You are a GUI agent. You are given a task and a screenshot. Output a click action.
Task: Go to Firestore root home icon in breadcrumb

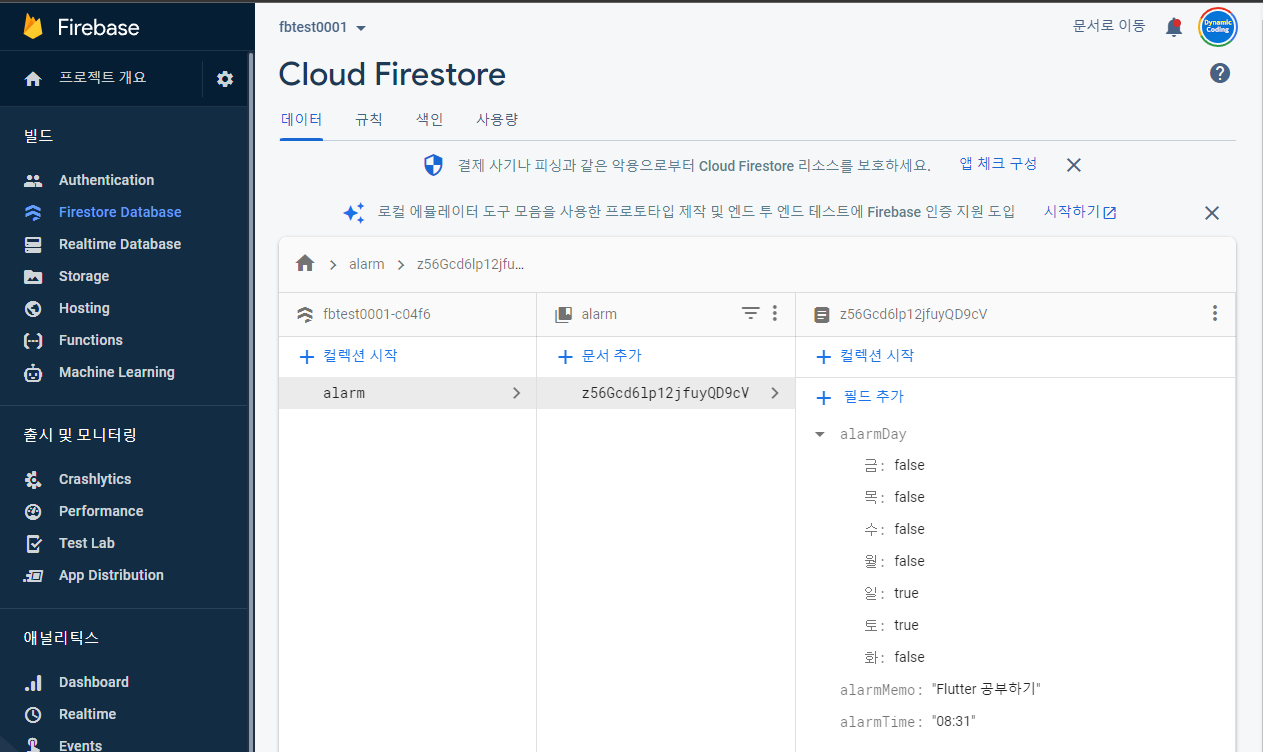click(305, 264)
